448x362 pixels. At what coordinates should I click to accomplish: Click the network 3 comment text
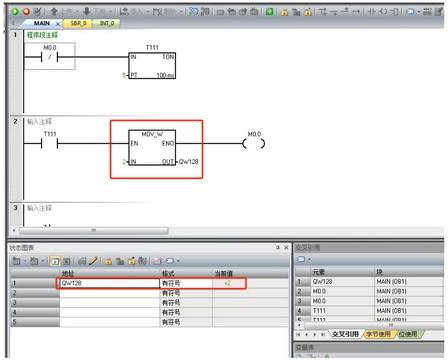pyautogui.click(x=39, y=208)
